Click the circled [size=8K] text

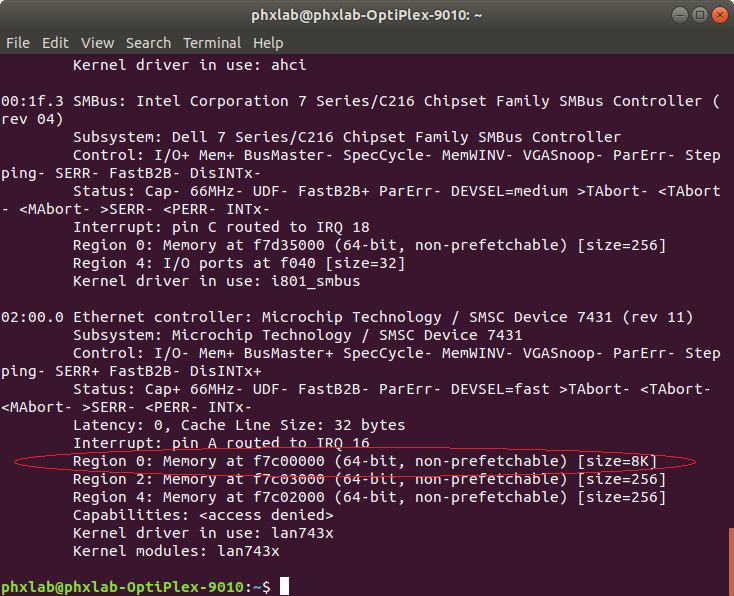(x=617, y=461)
